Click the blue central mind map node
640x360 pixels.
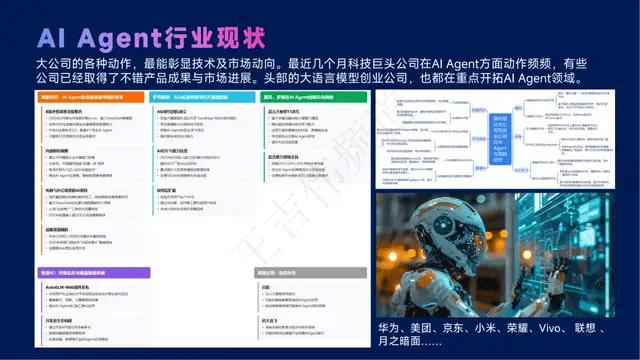coord(500,139)
